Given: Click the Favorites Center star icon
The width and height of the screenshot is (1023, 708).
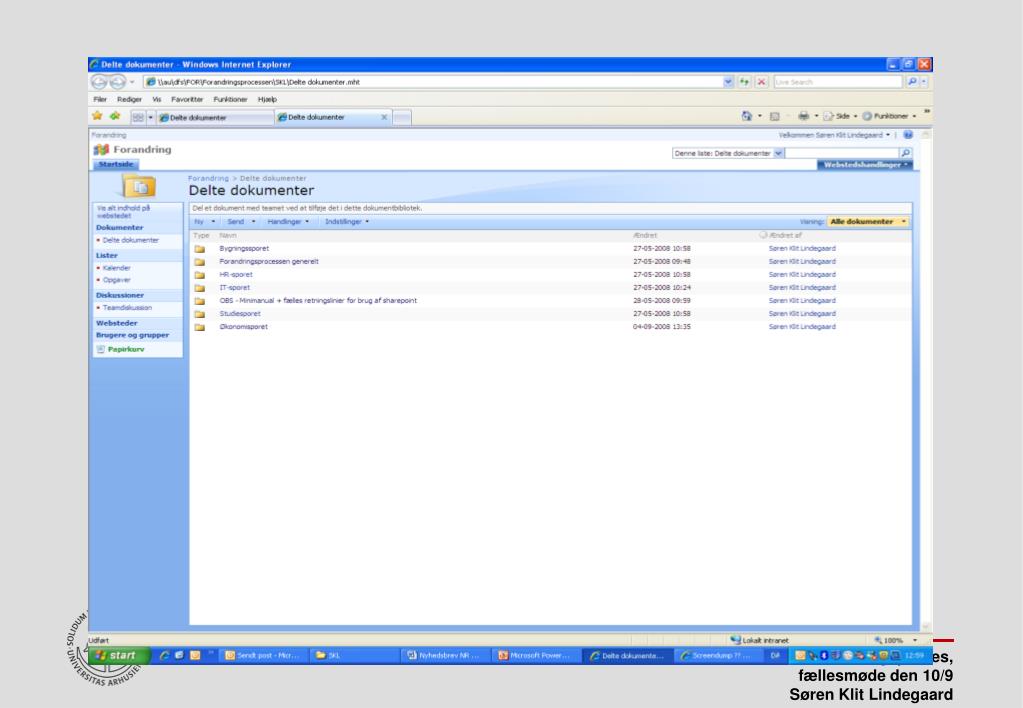Looking at the screenshot, I should (97, 116).
